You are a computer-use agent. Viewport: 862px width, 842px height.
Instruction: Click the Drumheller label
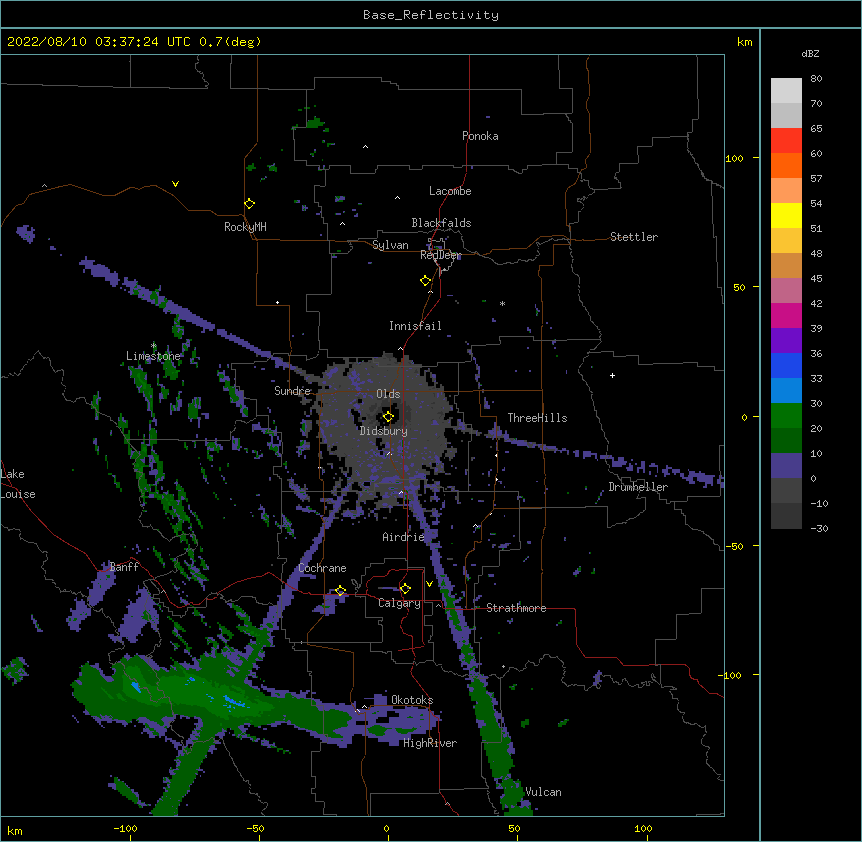tap(638, 487)
